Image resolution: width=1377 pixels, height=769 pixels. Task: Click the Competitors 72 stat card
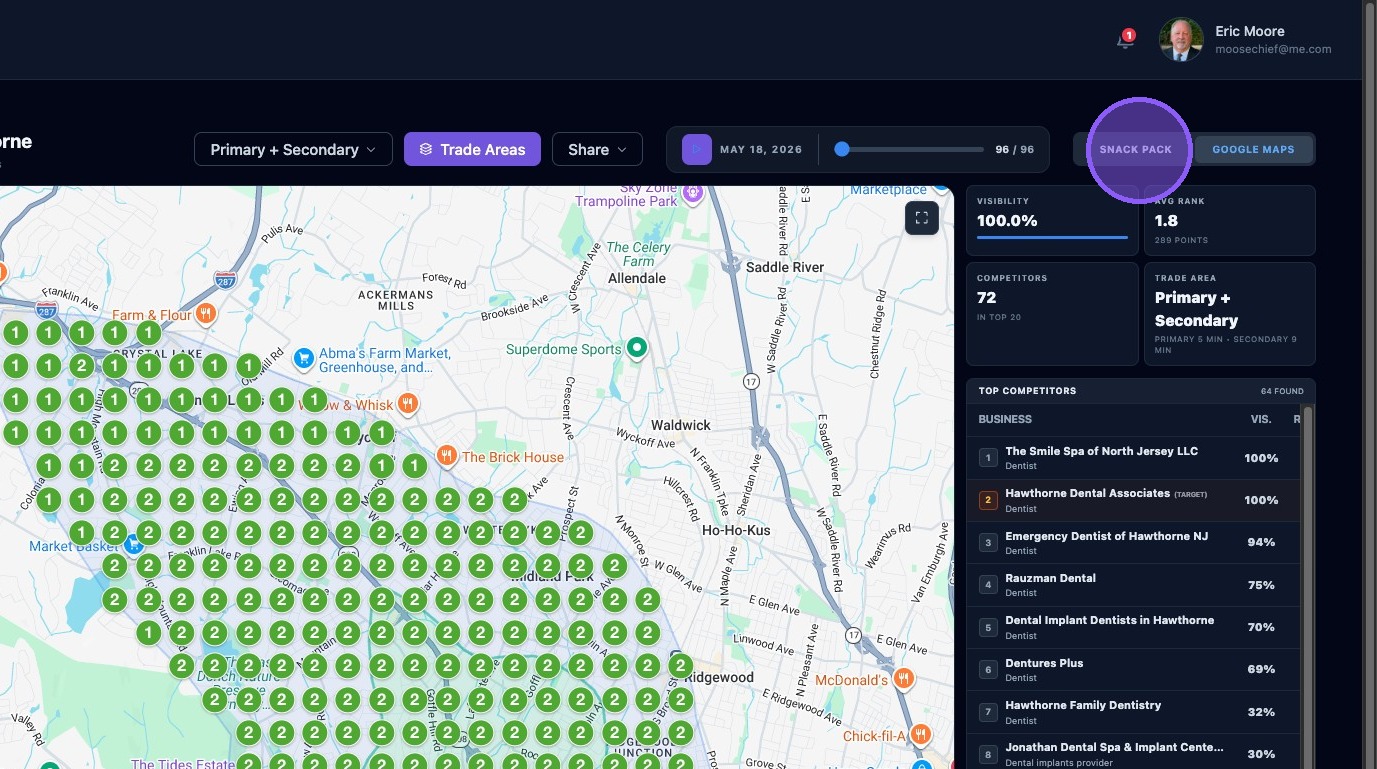(1052, 313)
